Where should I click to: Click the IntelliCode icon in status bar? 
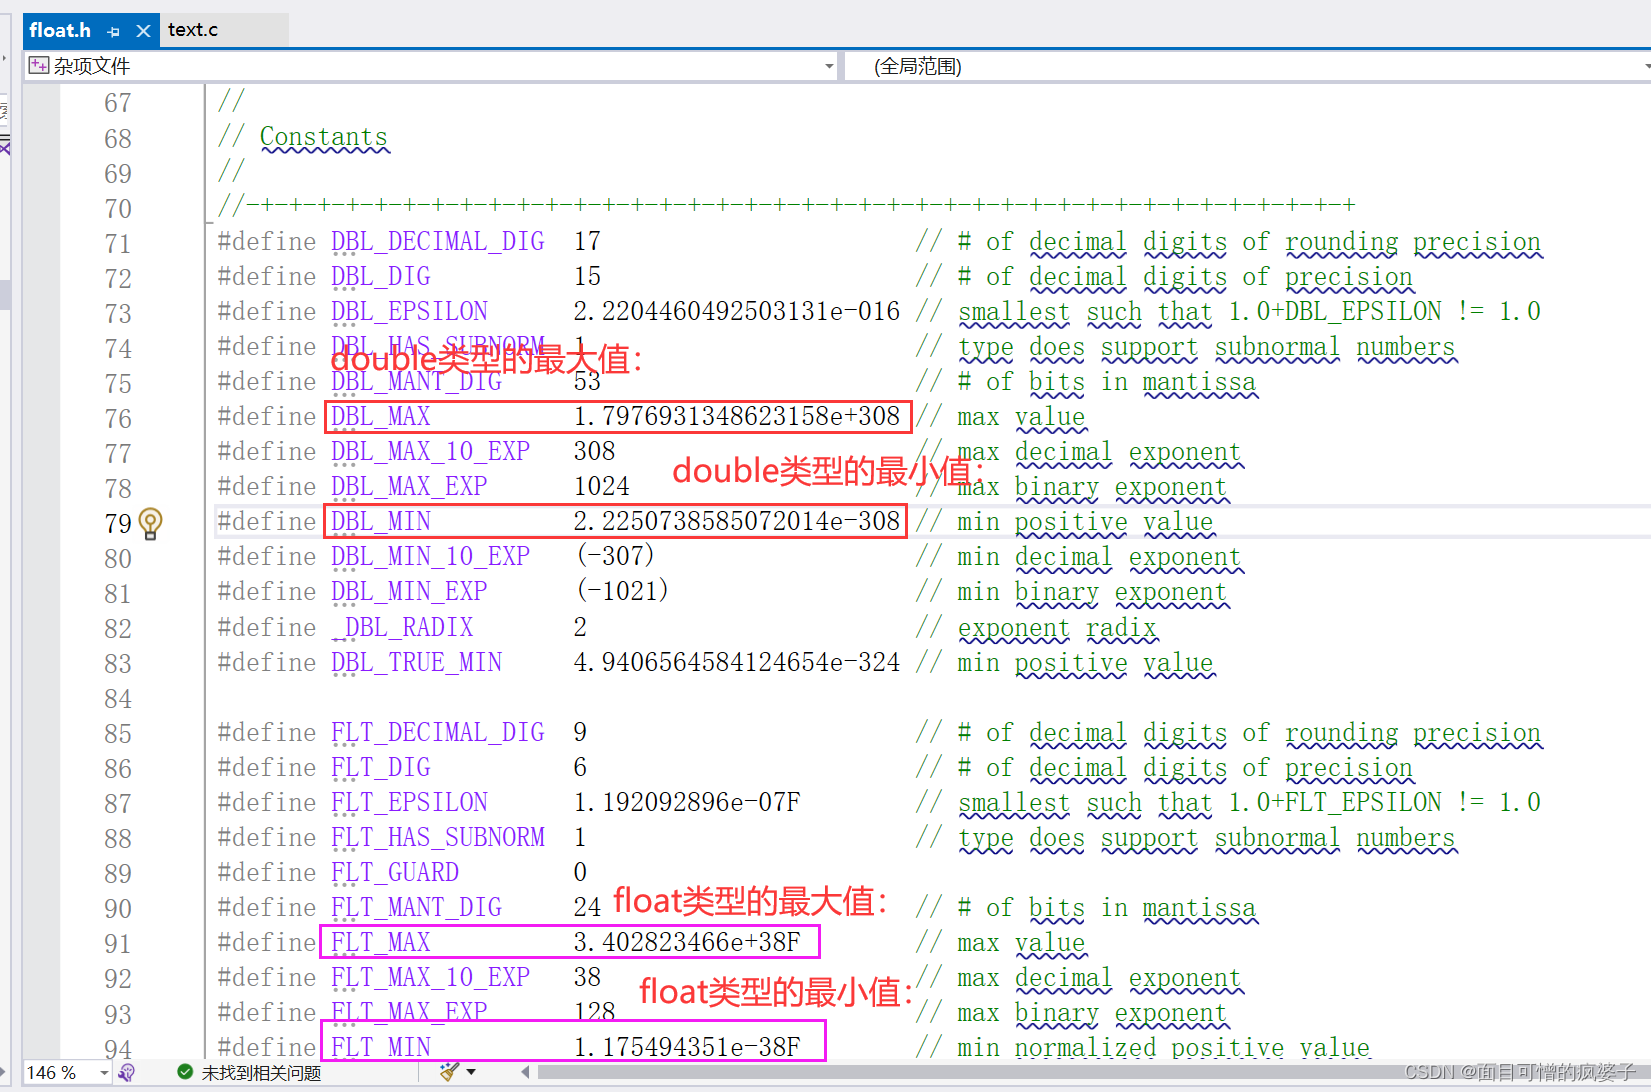point(126,1073)
